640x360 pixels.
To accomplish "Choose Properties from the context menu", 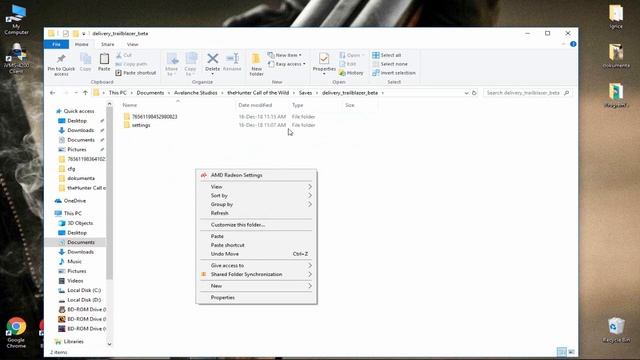I will click(256, 298).
